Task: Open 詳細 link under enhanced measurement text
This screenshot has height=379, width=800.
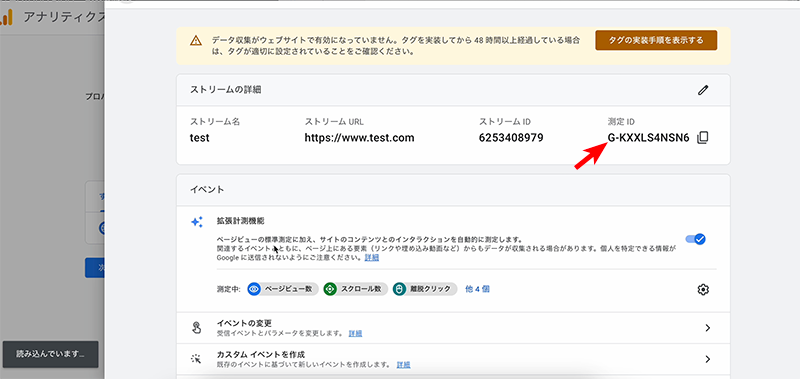Action: [x=371, y=258]
